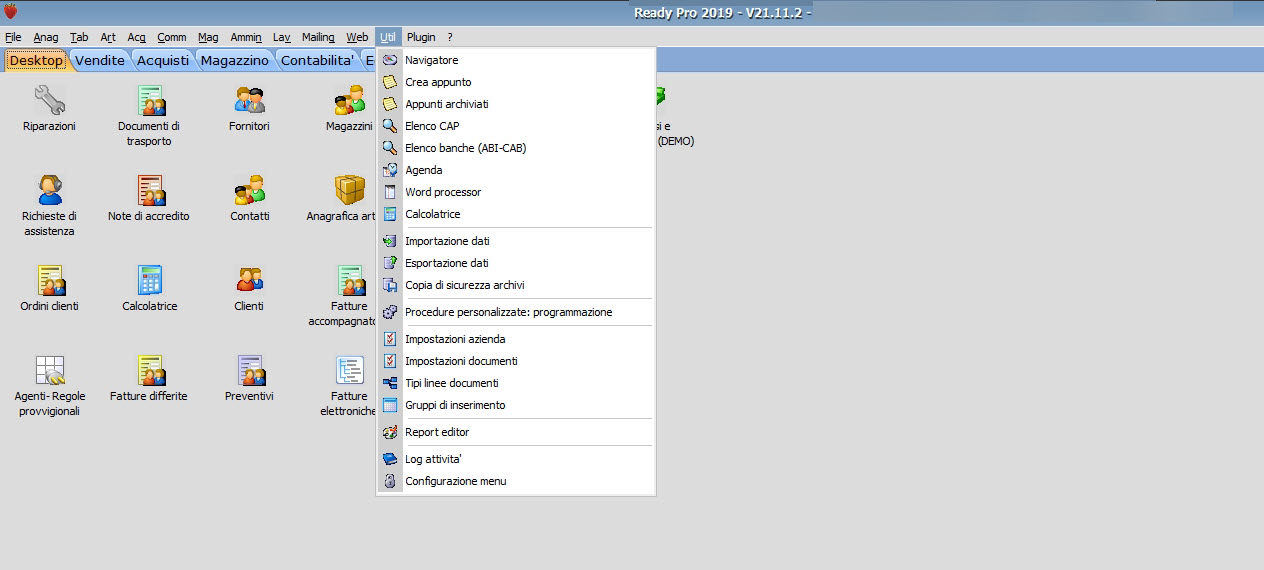Open the Fornitori icon

tap(249, 101)
